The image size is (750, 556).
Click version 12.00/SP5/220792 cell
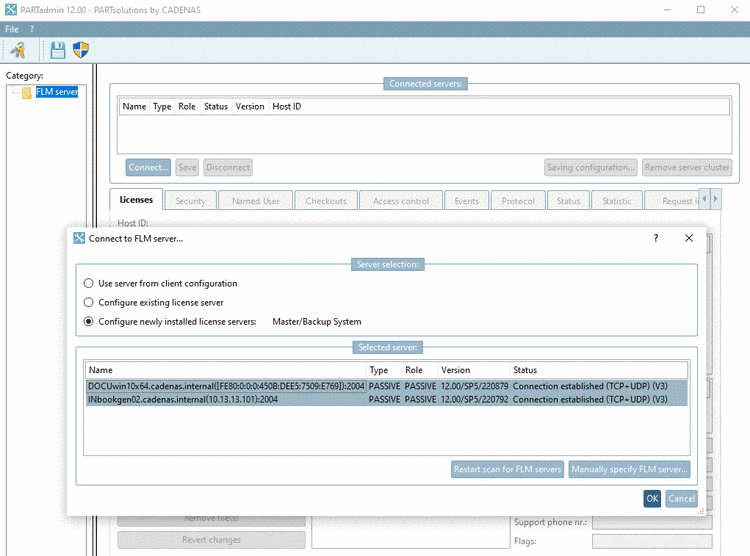474,400
